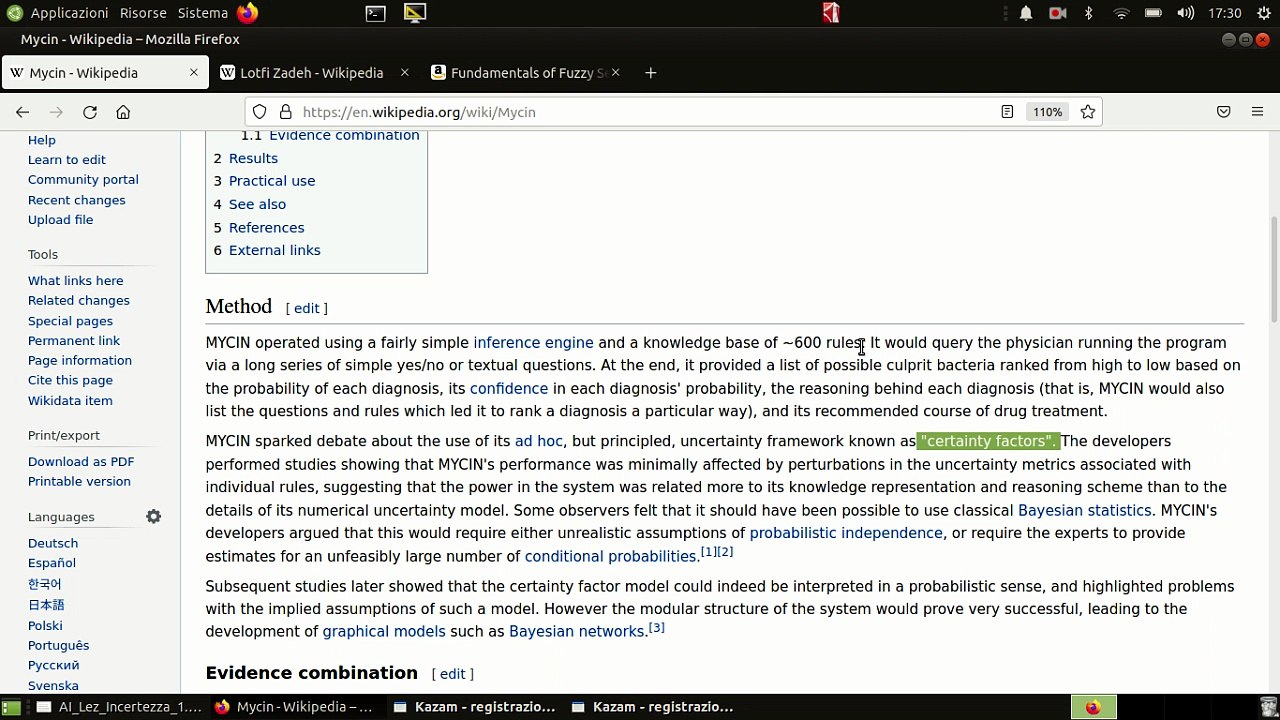Open the Firefox home page icon
1280x720 pixels.
click(123, 112)
